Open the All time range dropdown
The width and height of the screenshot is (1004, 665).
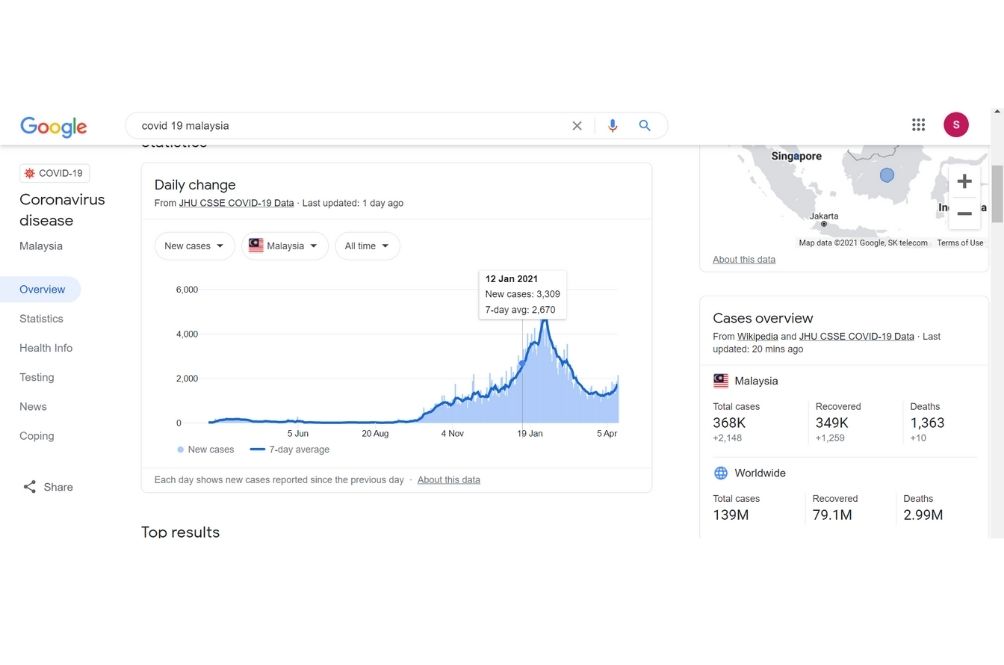[367, 246]
